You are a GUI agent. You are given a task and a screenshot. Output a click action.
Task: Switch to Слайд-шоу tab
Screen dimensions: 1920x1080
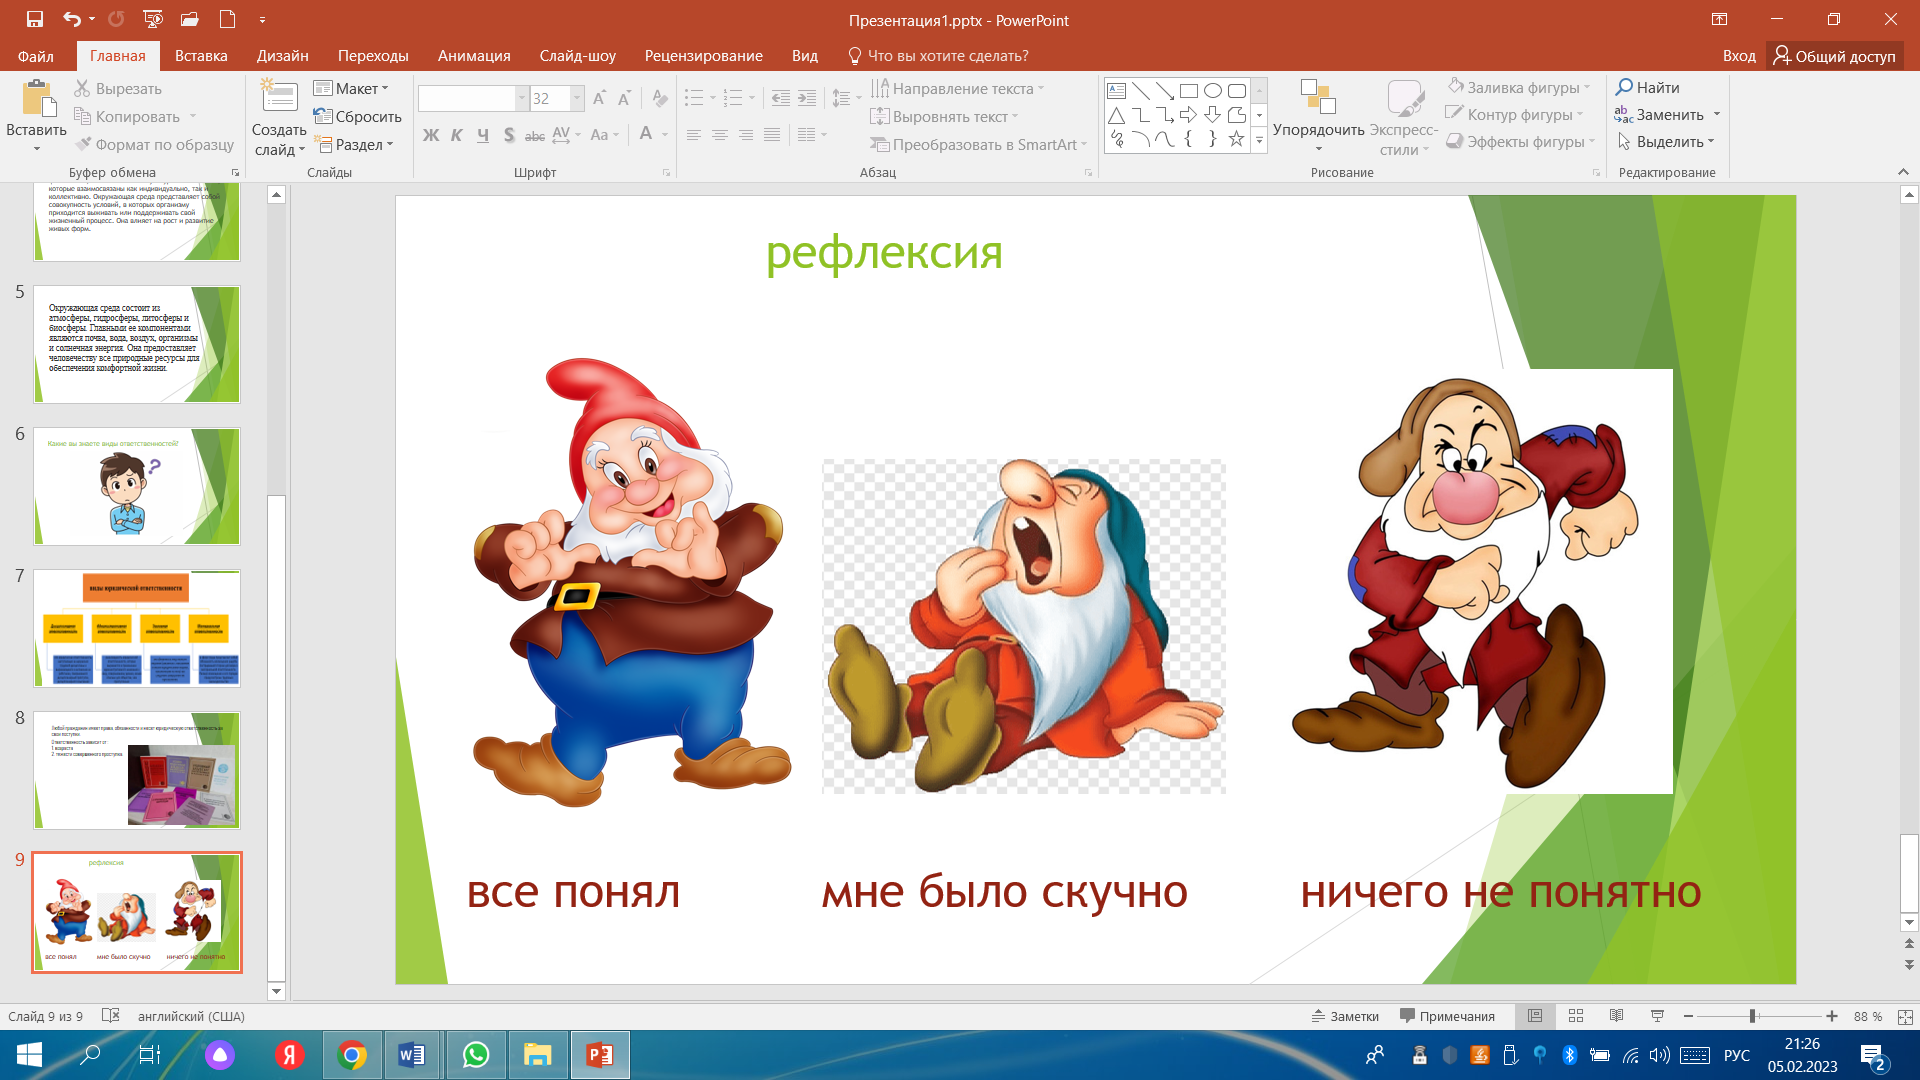[578, 56]
